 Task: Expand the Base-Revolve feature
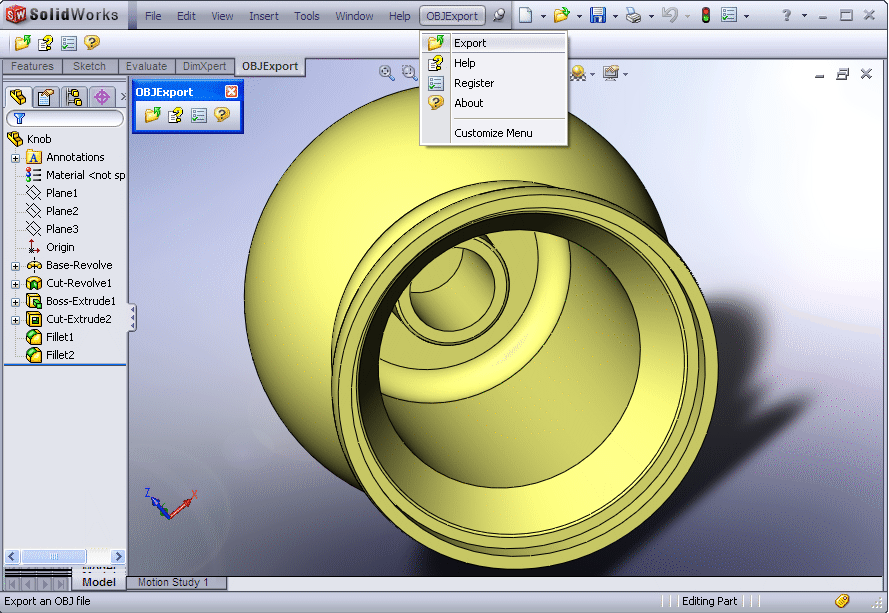(x=15, y=266)
